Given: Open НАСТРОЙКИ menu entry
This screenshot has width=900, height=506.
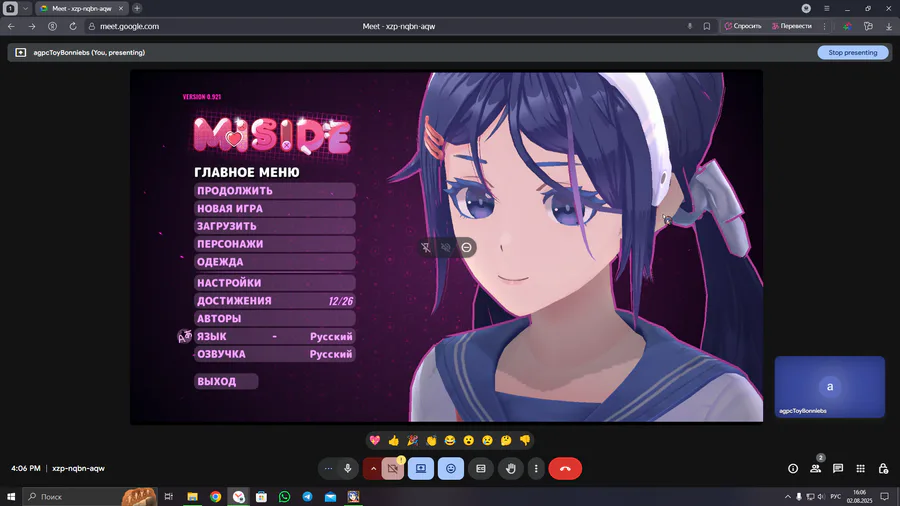Looking at the screenshot, I should [x=274, y=283].
